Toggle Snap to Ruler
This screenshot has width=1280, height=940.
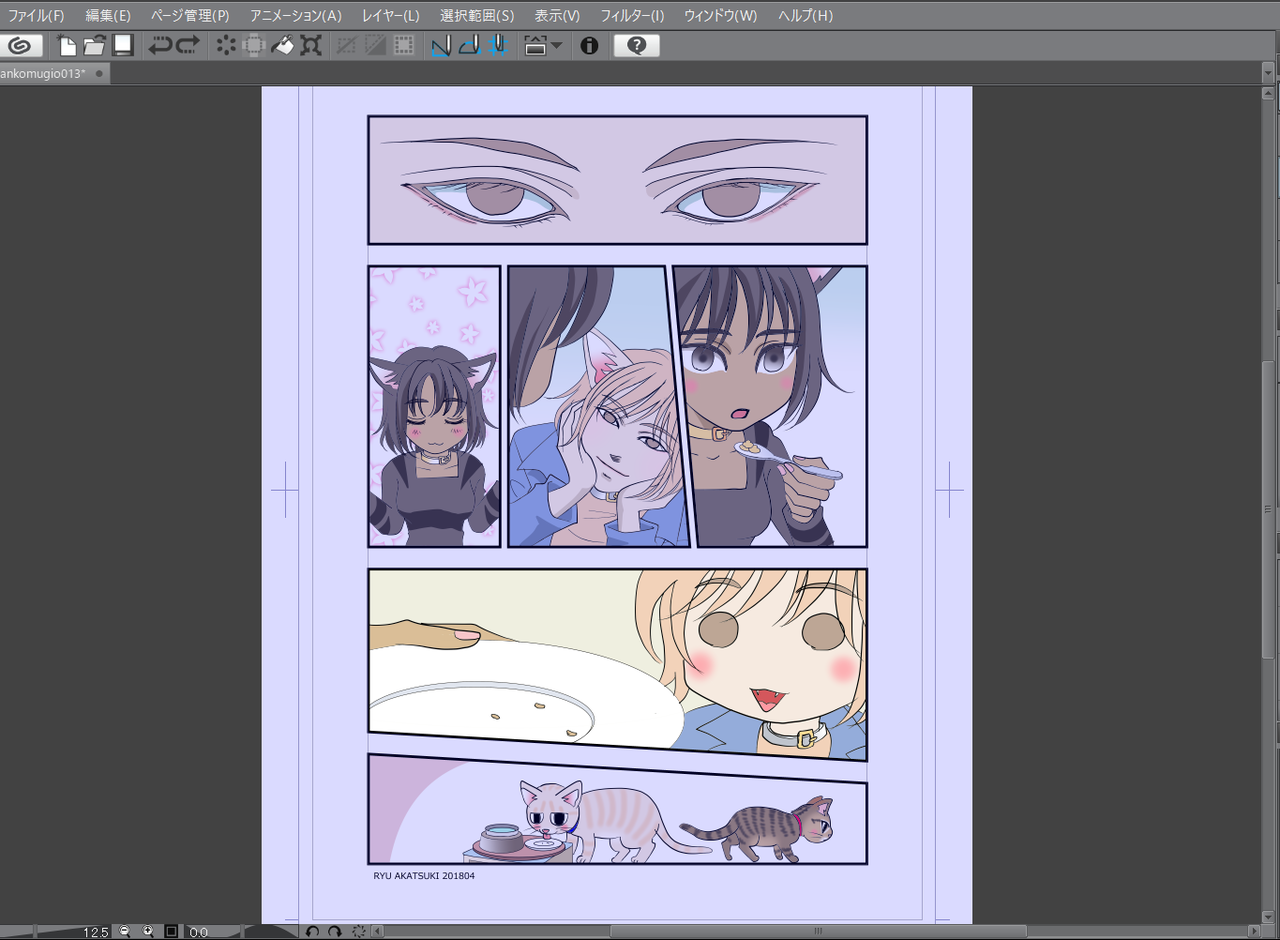click(441, 46)
